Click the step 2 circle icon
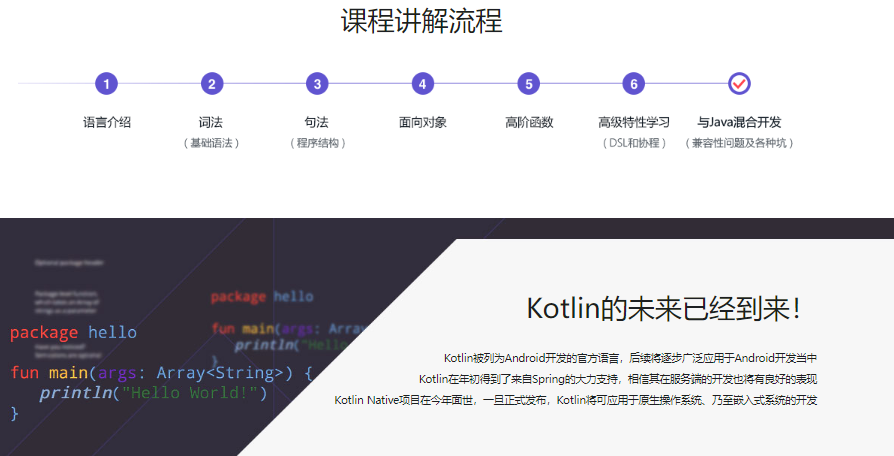The image size is (894, 456). [x=212, y=84]
